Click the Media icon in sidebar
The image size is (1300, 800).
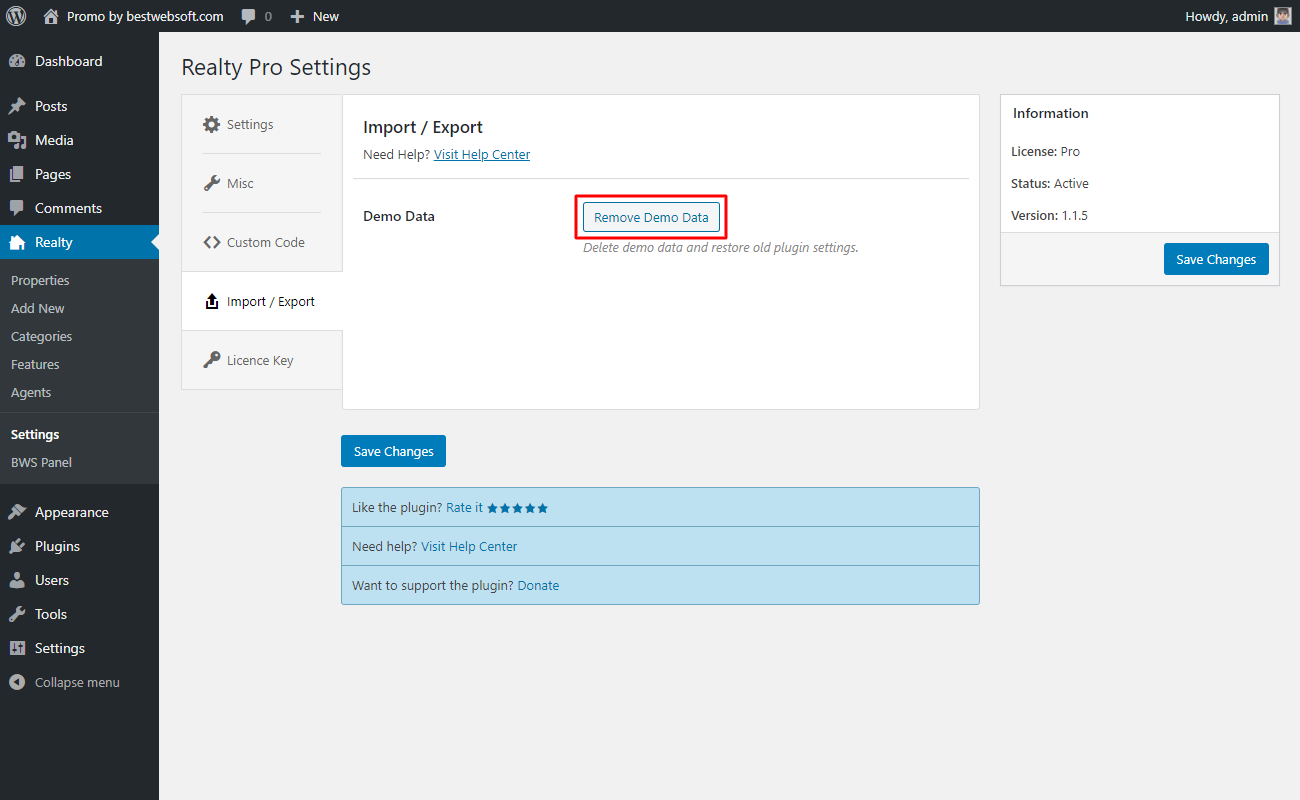click(17, 140)
